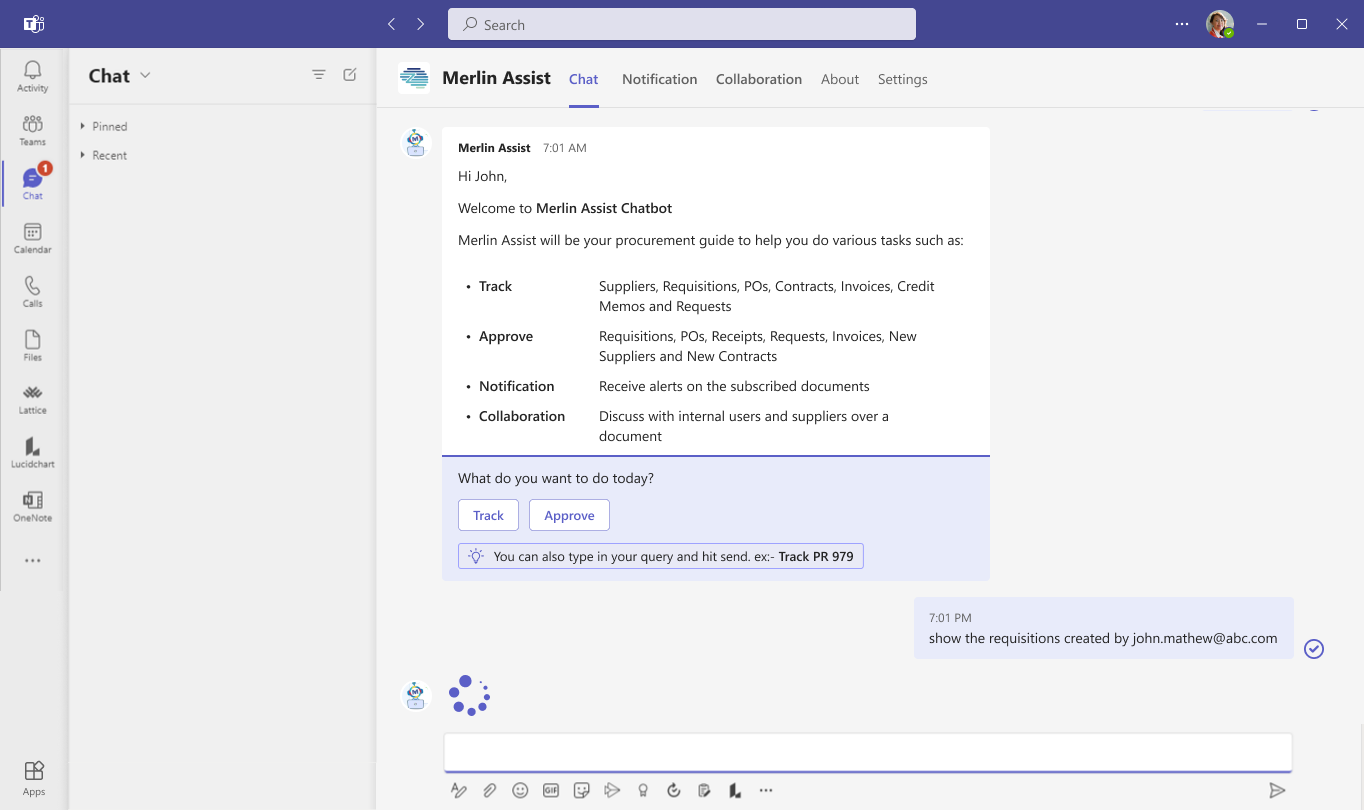Click the Track button
Screen dimensions: 1364x810
point(489,515)
